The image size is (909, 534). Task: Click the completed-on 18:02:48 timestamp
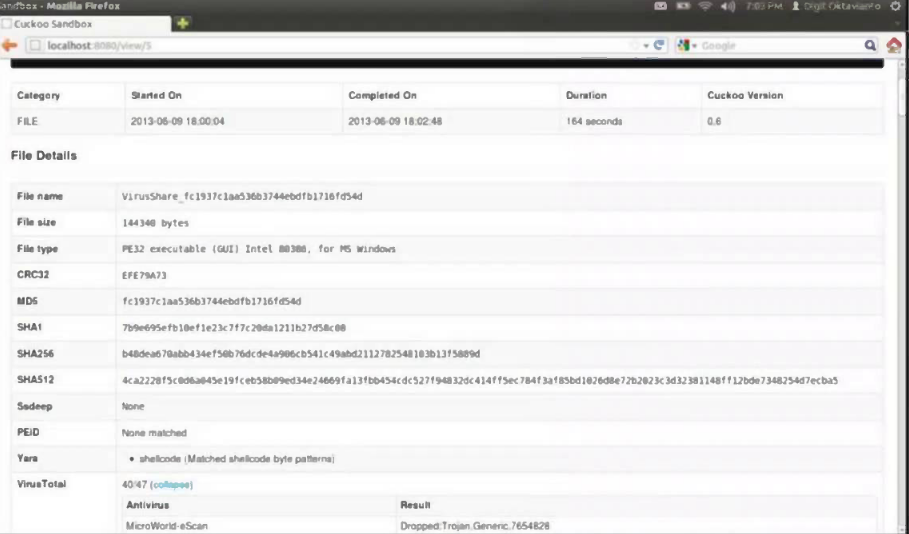point(395,121)
